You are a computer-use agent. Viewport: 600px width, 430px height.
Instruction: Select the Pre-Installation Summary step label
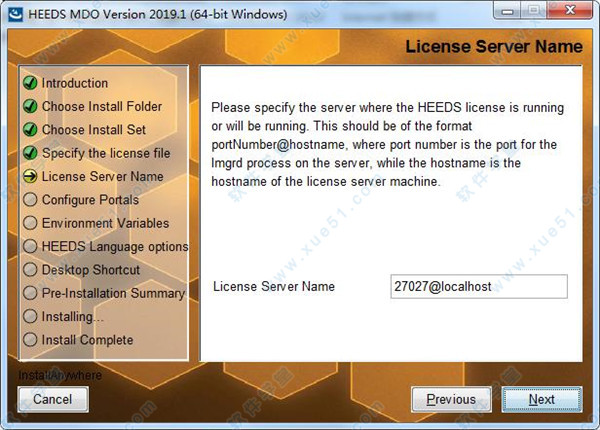113,293
